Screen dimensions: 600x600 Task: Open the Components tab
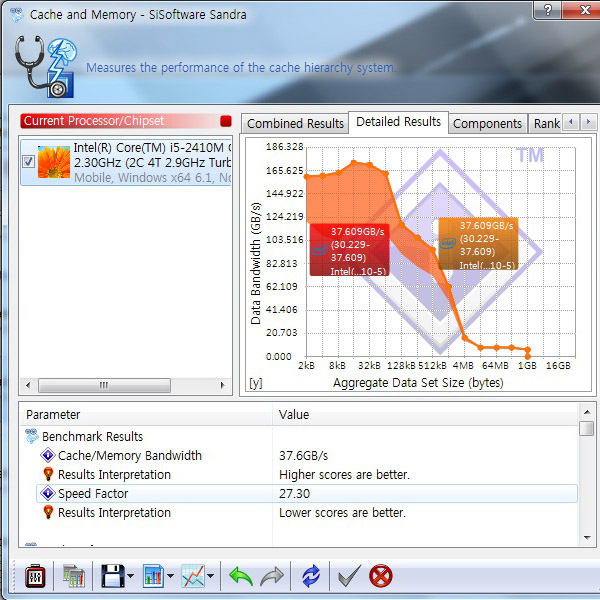click(x=487, y=124)
